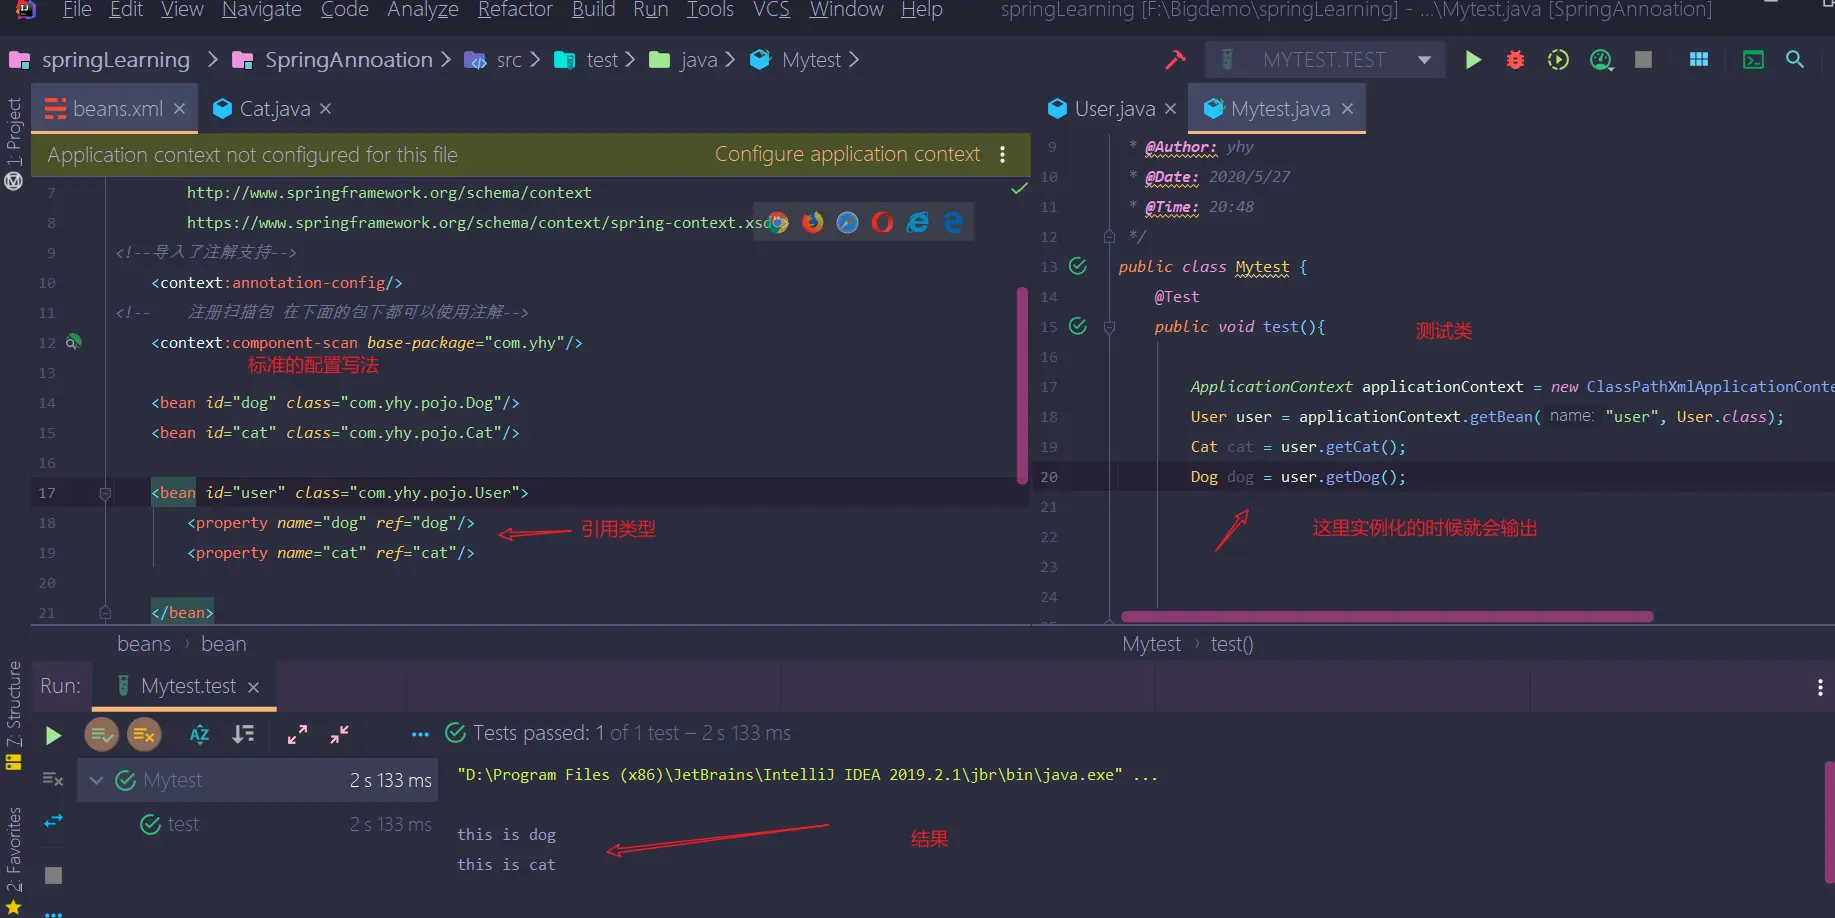Toggle the Show Passed tests filter

(x=101, y=735)
